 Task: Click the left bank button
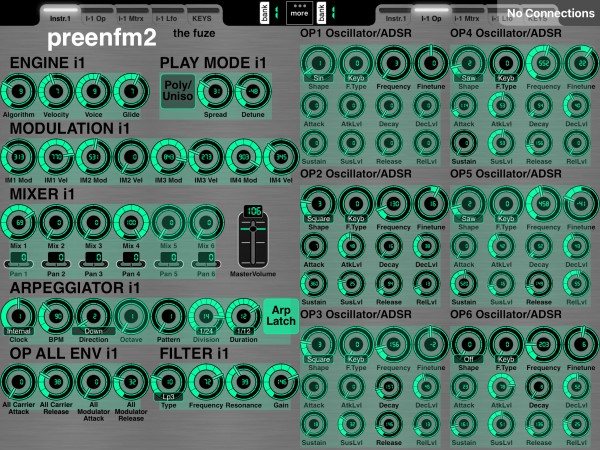(264, 13)
